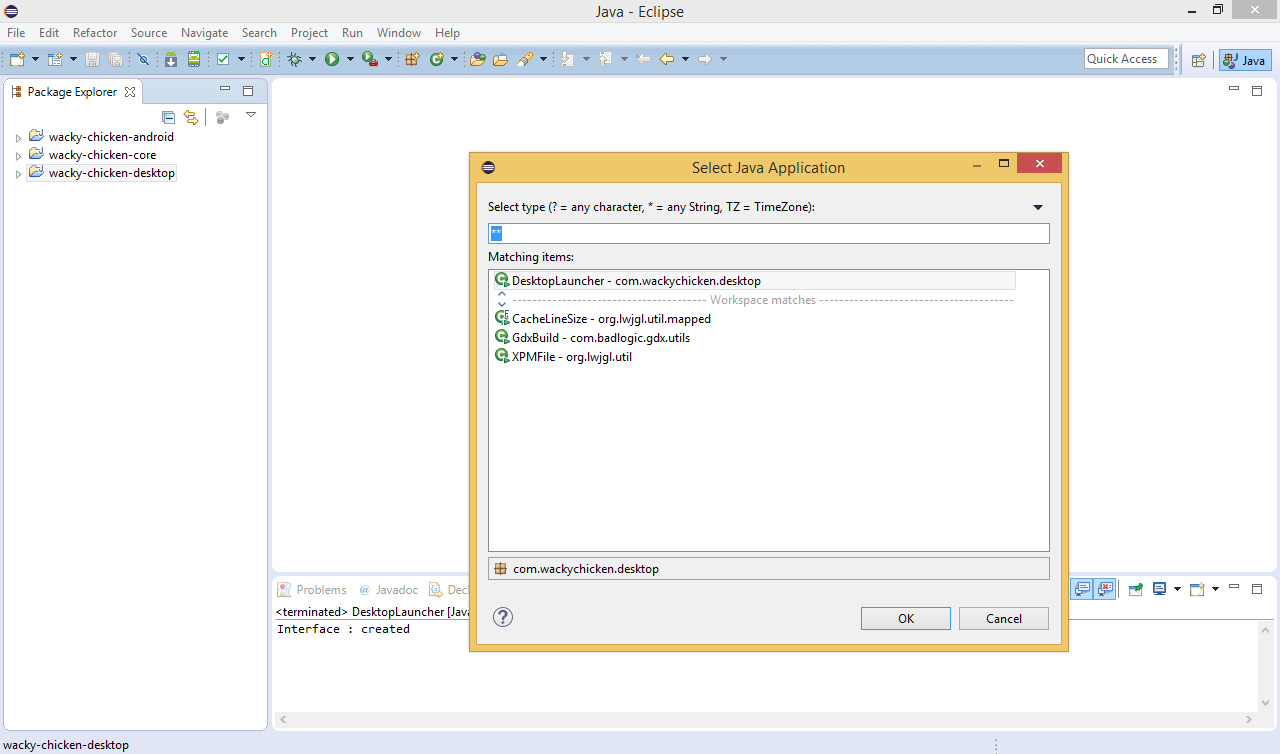1280x754 pixels.
Task: Click the Debug bug icon
Action: [x=295, y=59]
